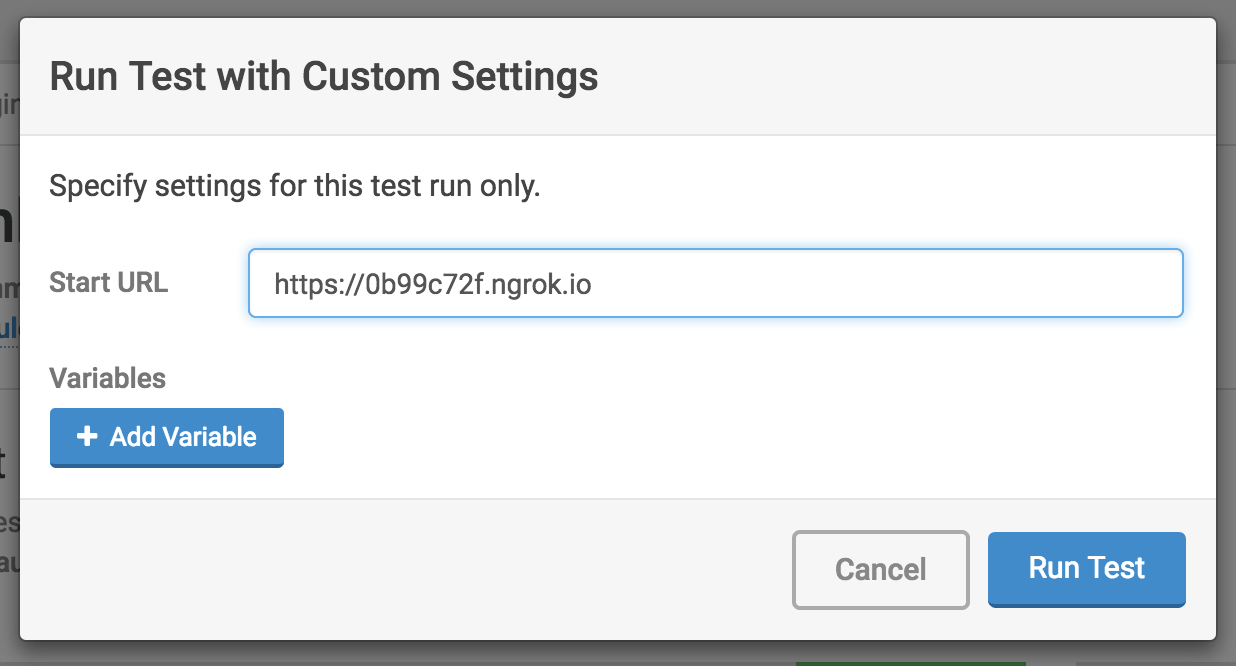Viewport: 1236px width, 666px height.
Task: Click the Start URL label
Action: pos(108,282)
